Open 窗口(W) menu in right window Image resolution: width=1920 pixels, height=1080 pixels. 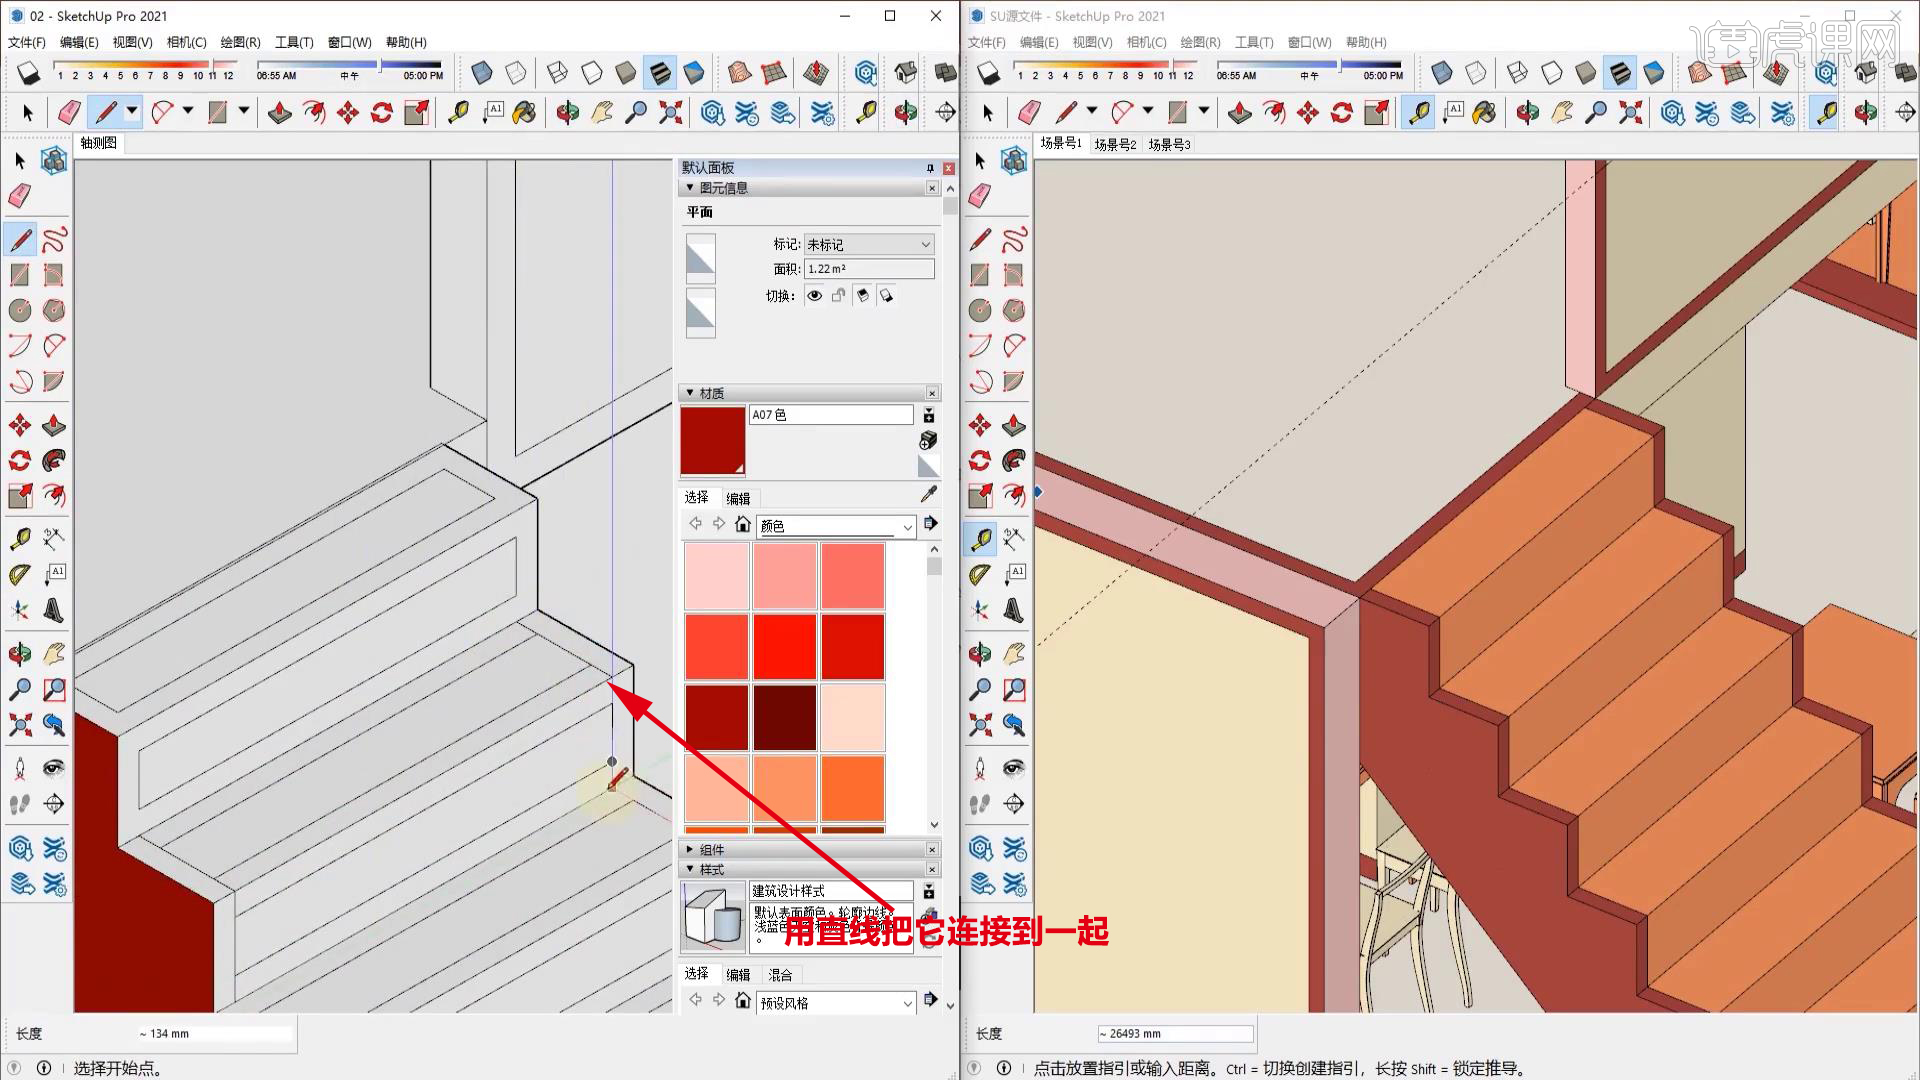[x=1309, y=42]
